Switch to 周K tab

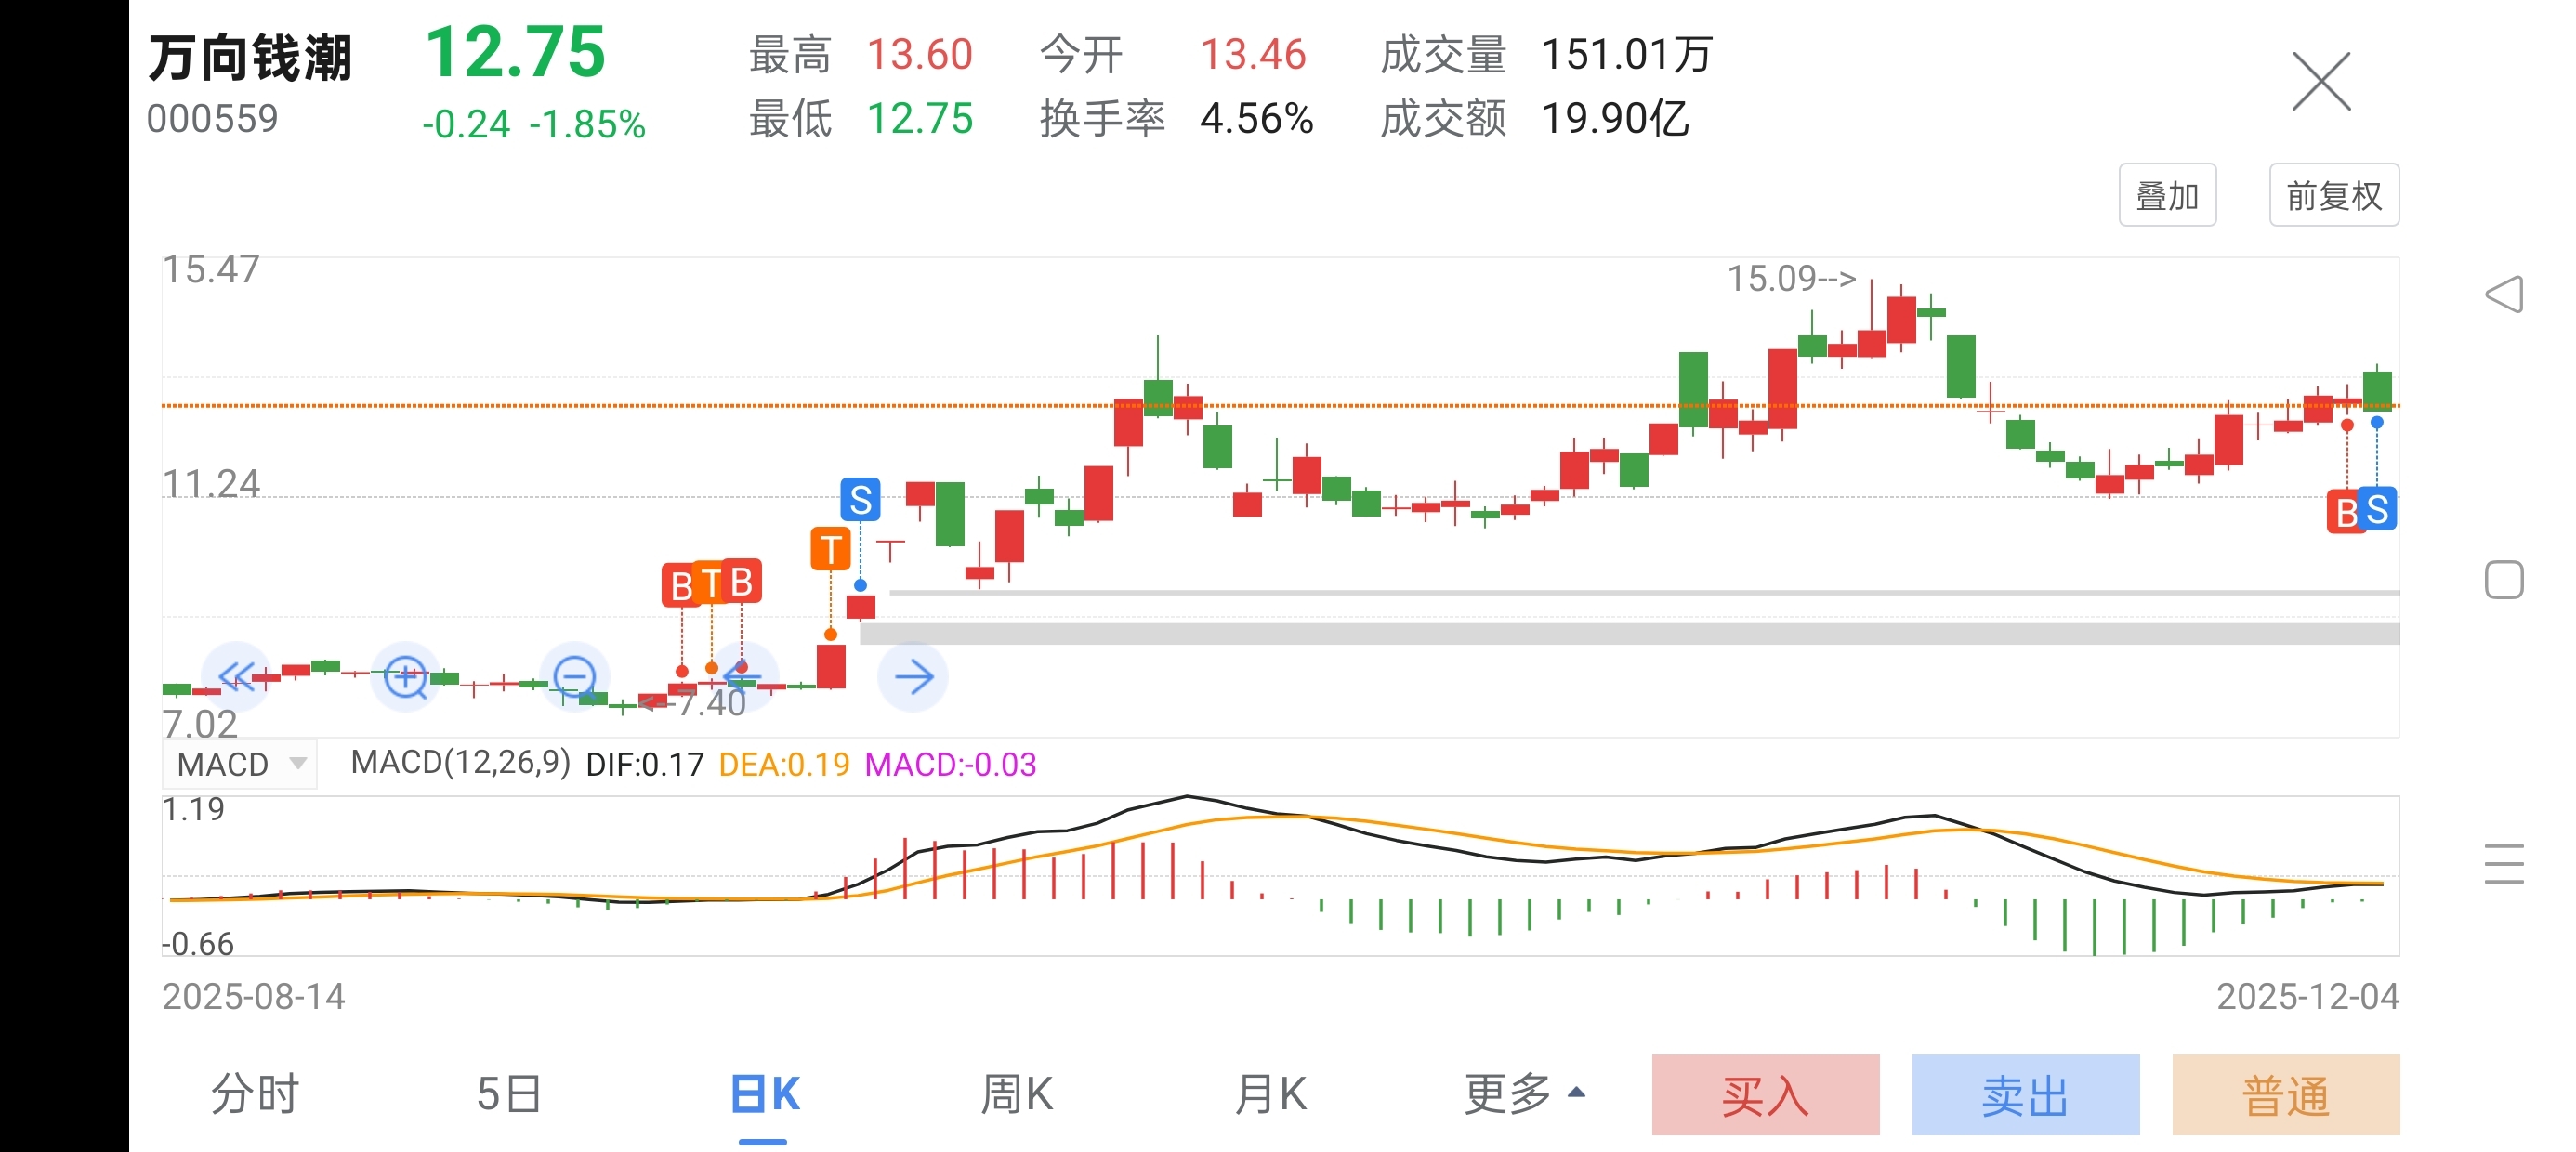coord(1016,1094)
